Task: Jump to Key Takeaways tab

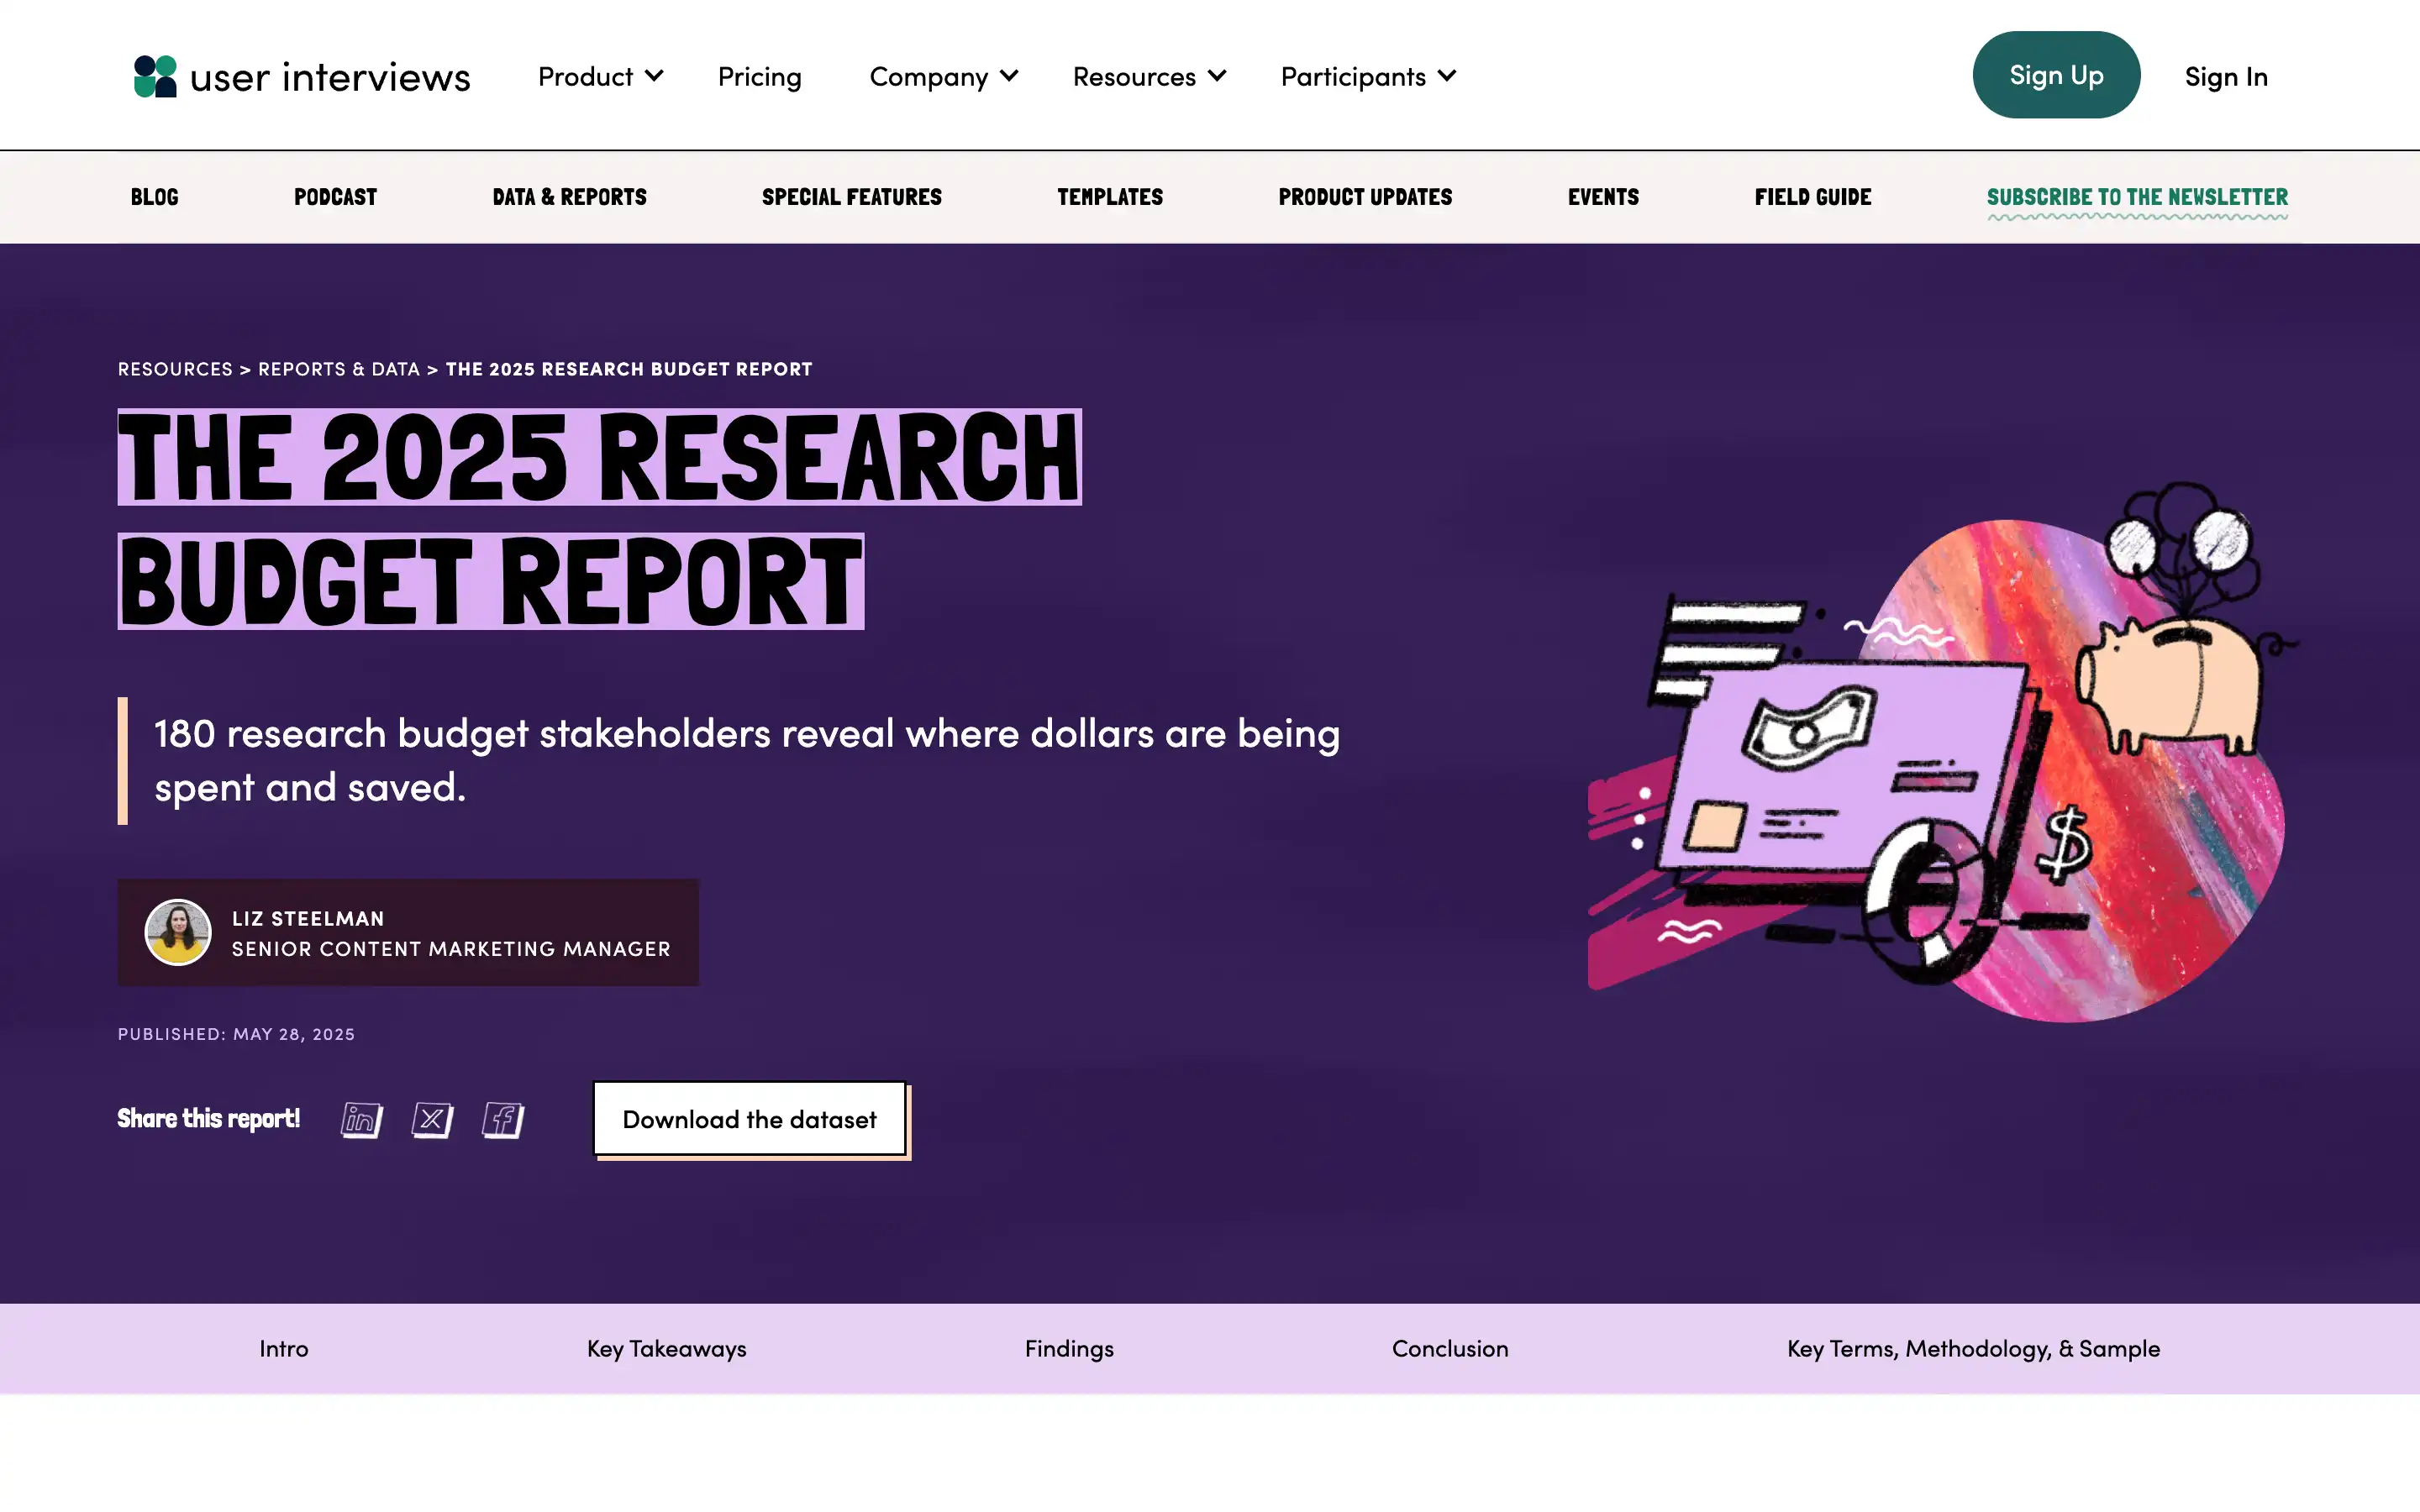Action: coord(667,1348)
